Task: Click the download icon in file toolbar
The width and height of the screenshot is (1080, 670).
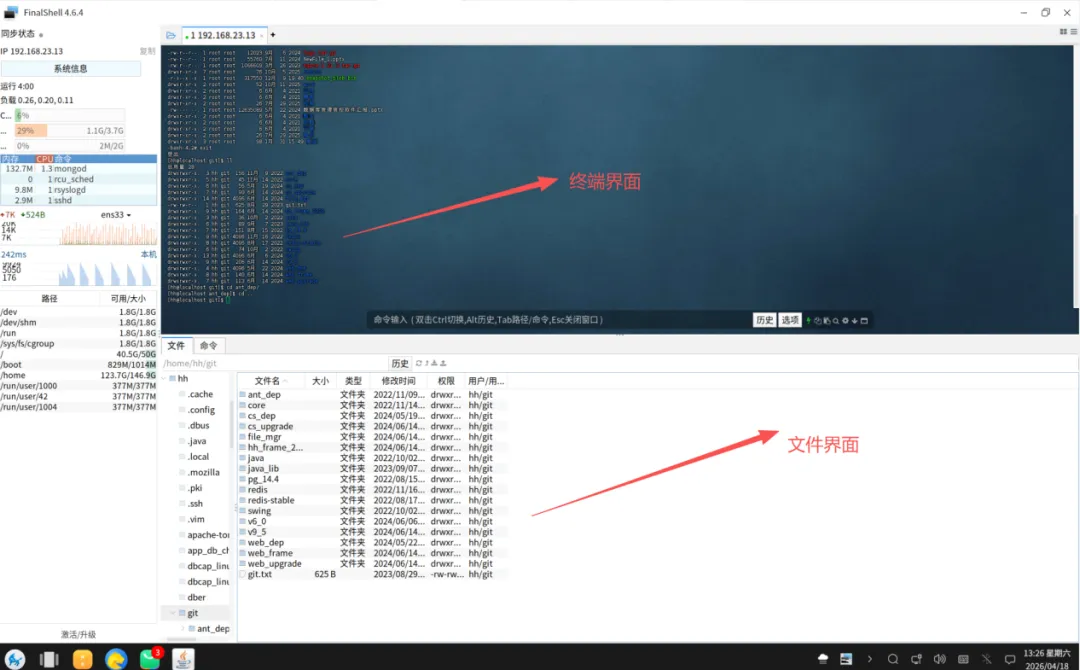Action: tap(435, 363)
